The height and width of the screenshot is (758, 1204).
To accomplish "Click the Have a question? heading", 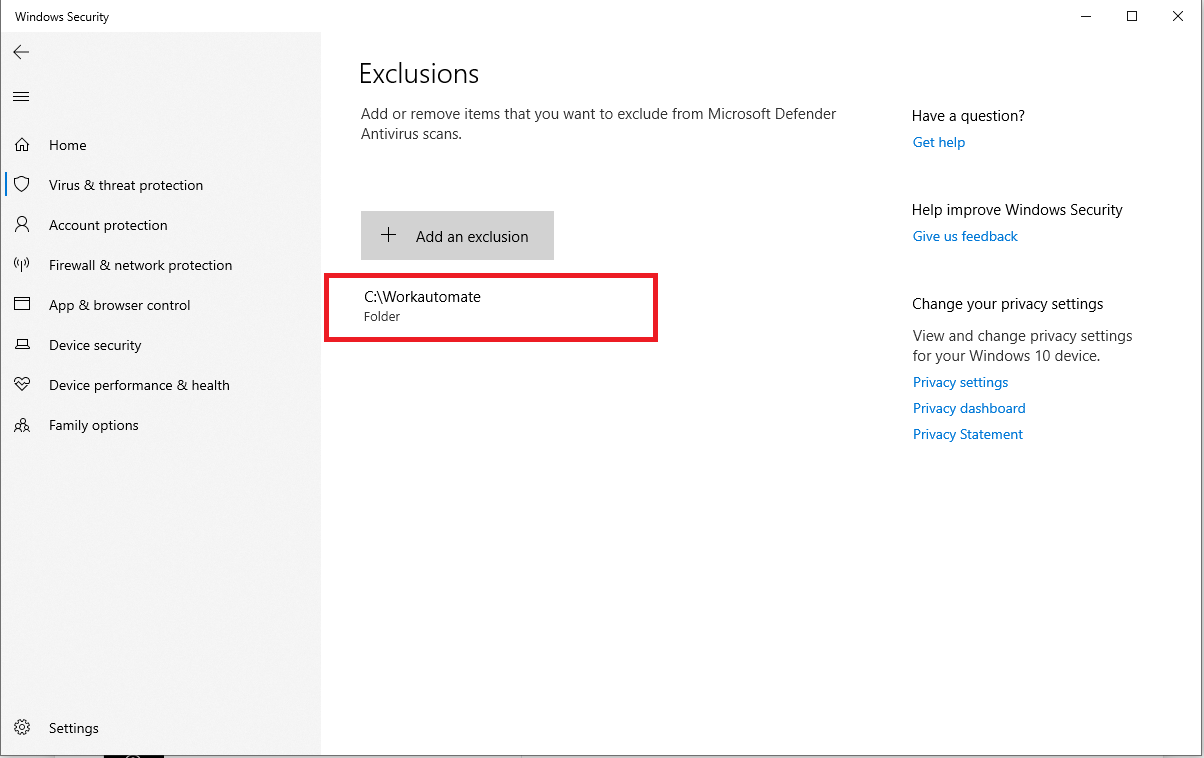I will coord(968,116).
